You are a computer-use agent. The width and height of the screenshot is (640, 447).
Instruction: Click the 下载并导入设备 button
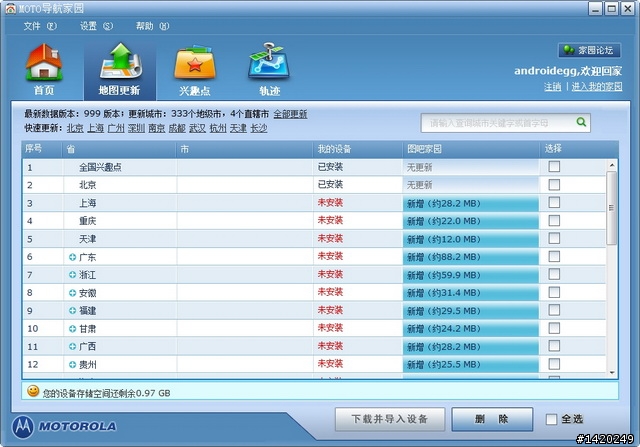click(390, 419)
